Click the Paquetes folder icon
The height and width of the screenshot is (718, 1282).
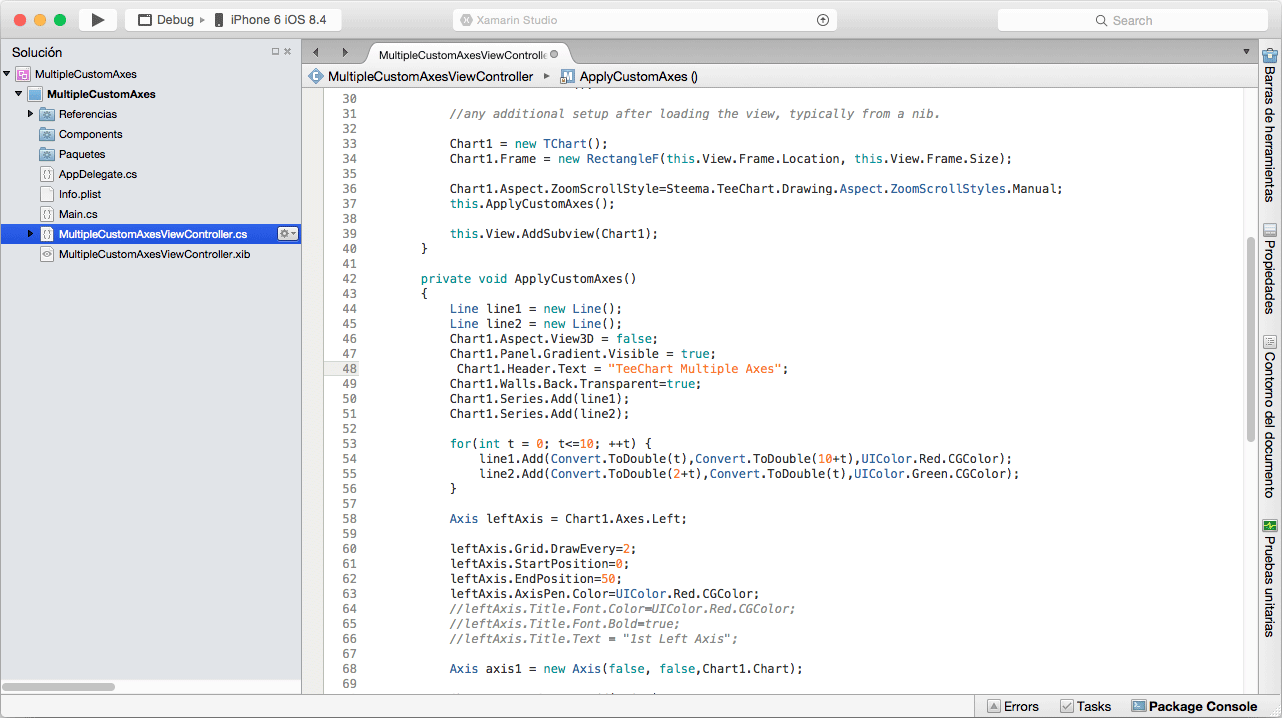(x=47, y=154)
